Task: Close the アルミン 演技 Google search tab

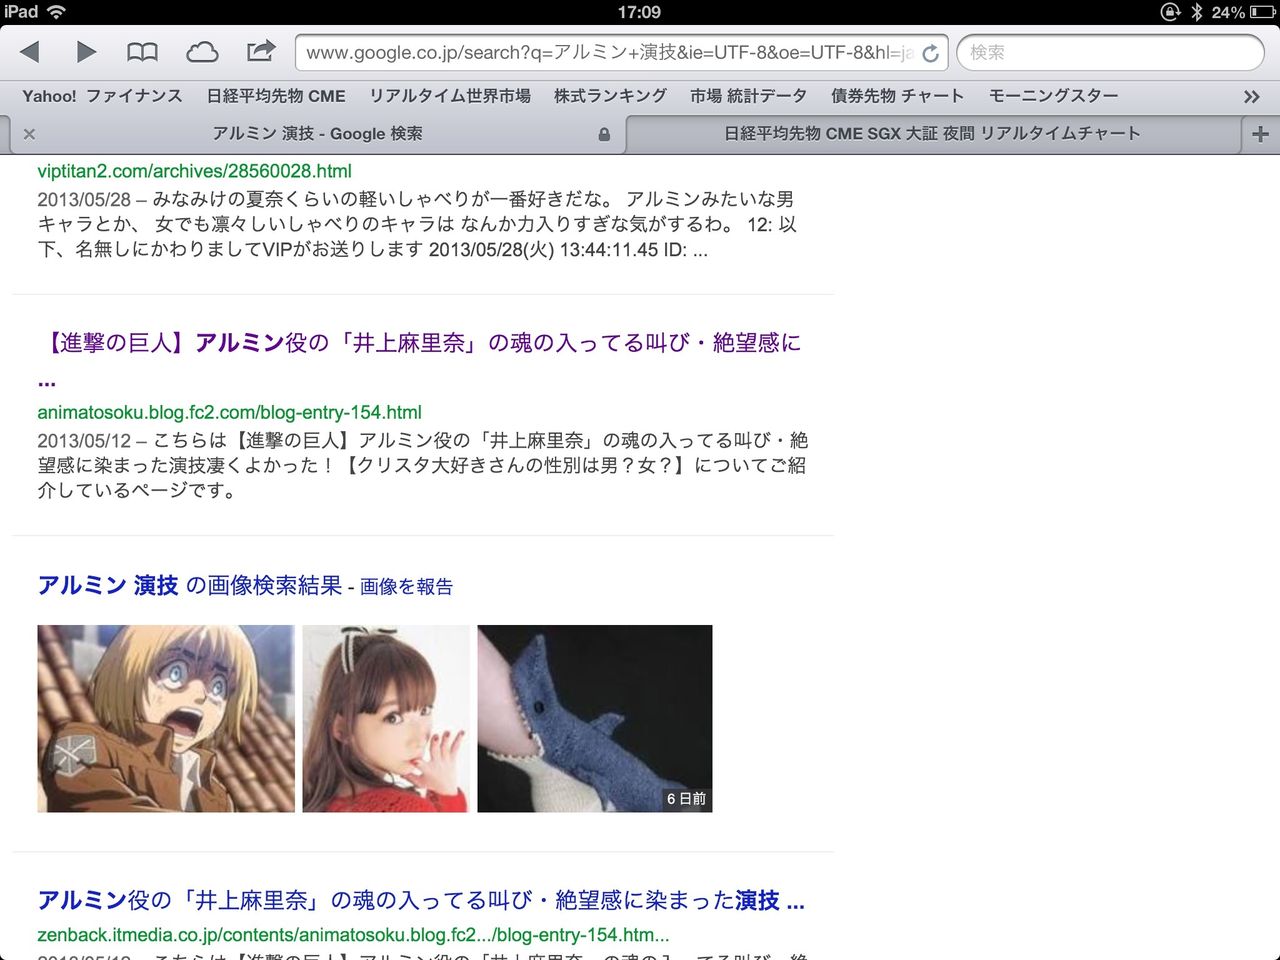Action: tap(29, 133)
